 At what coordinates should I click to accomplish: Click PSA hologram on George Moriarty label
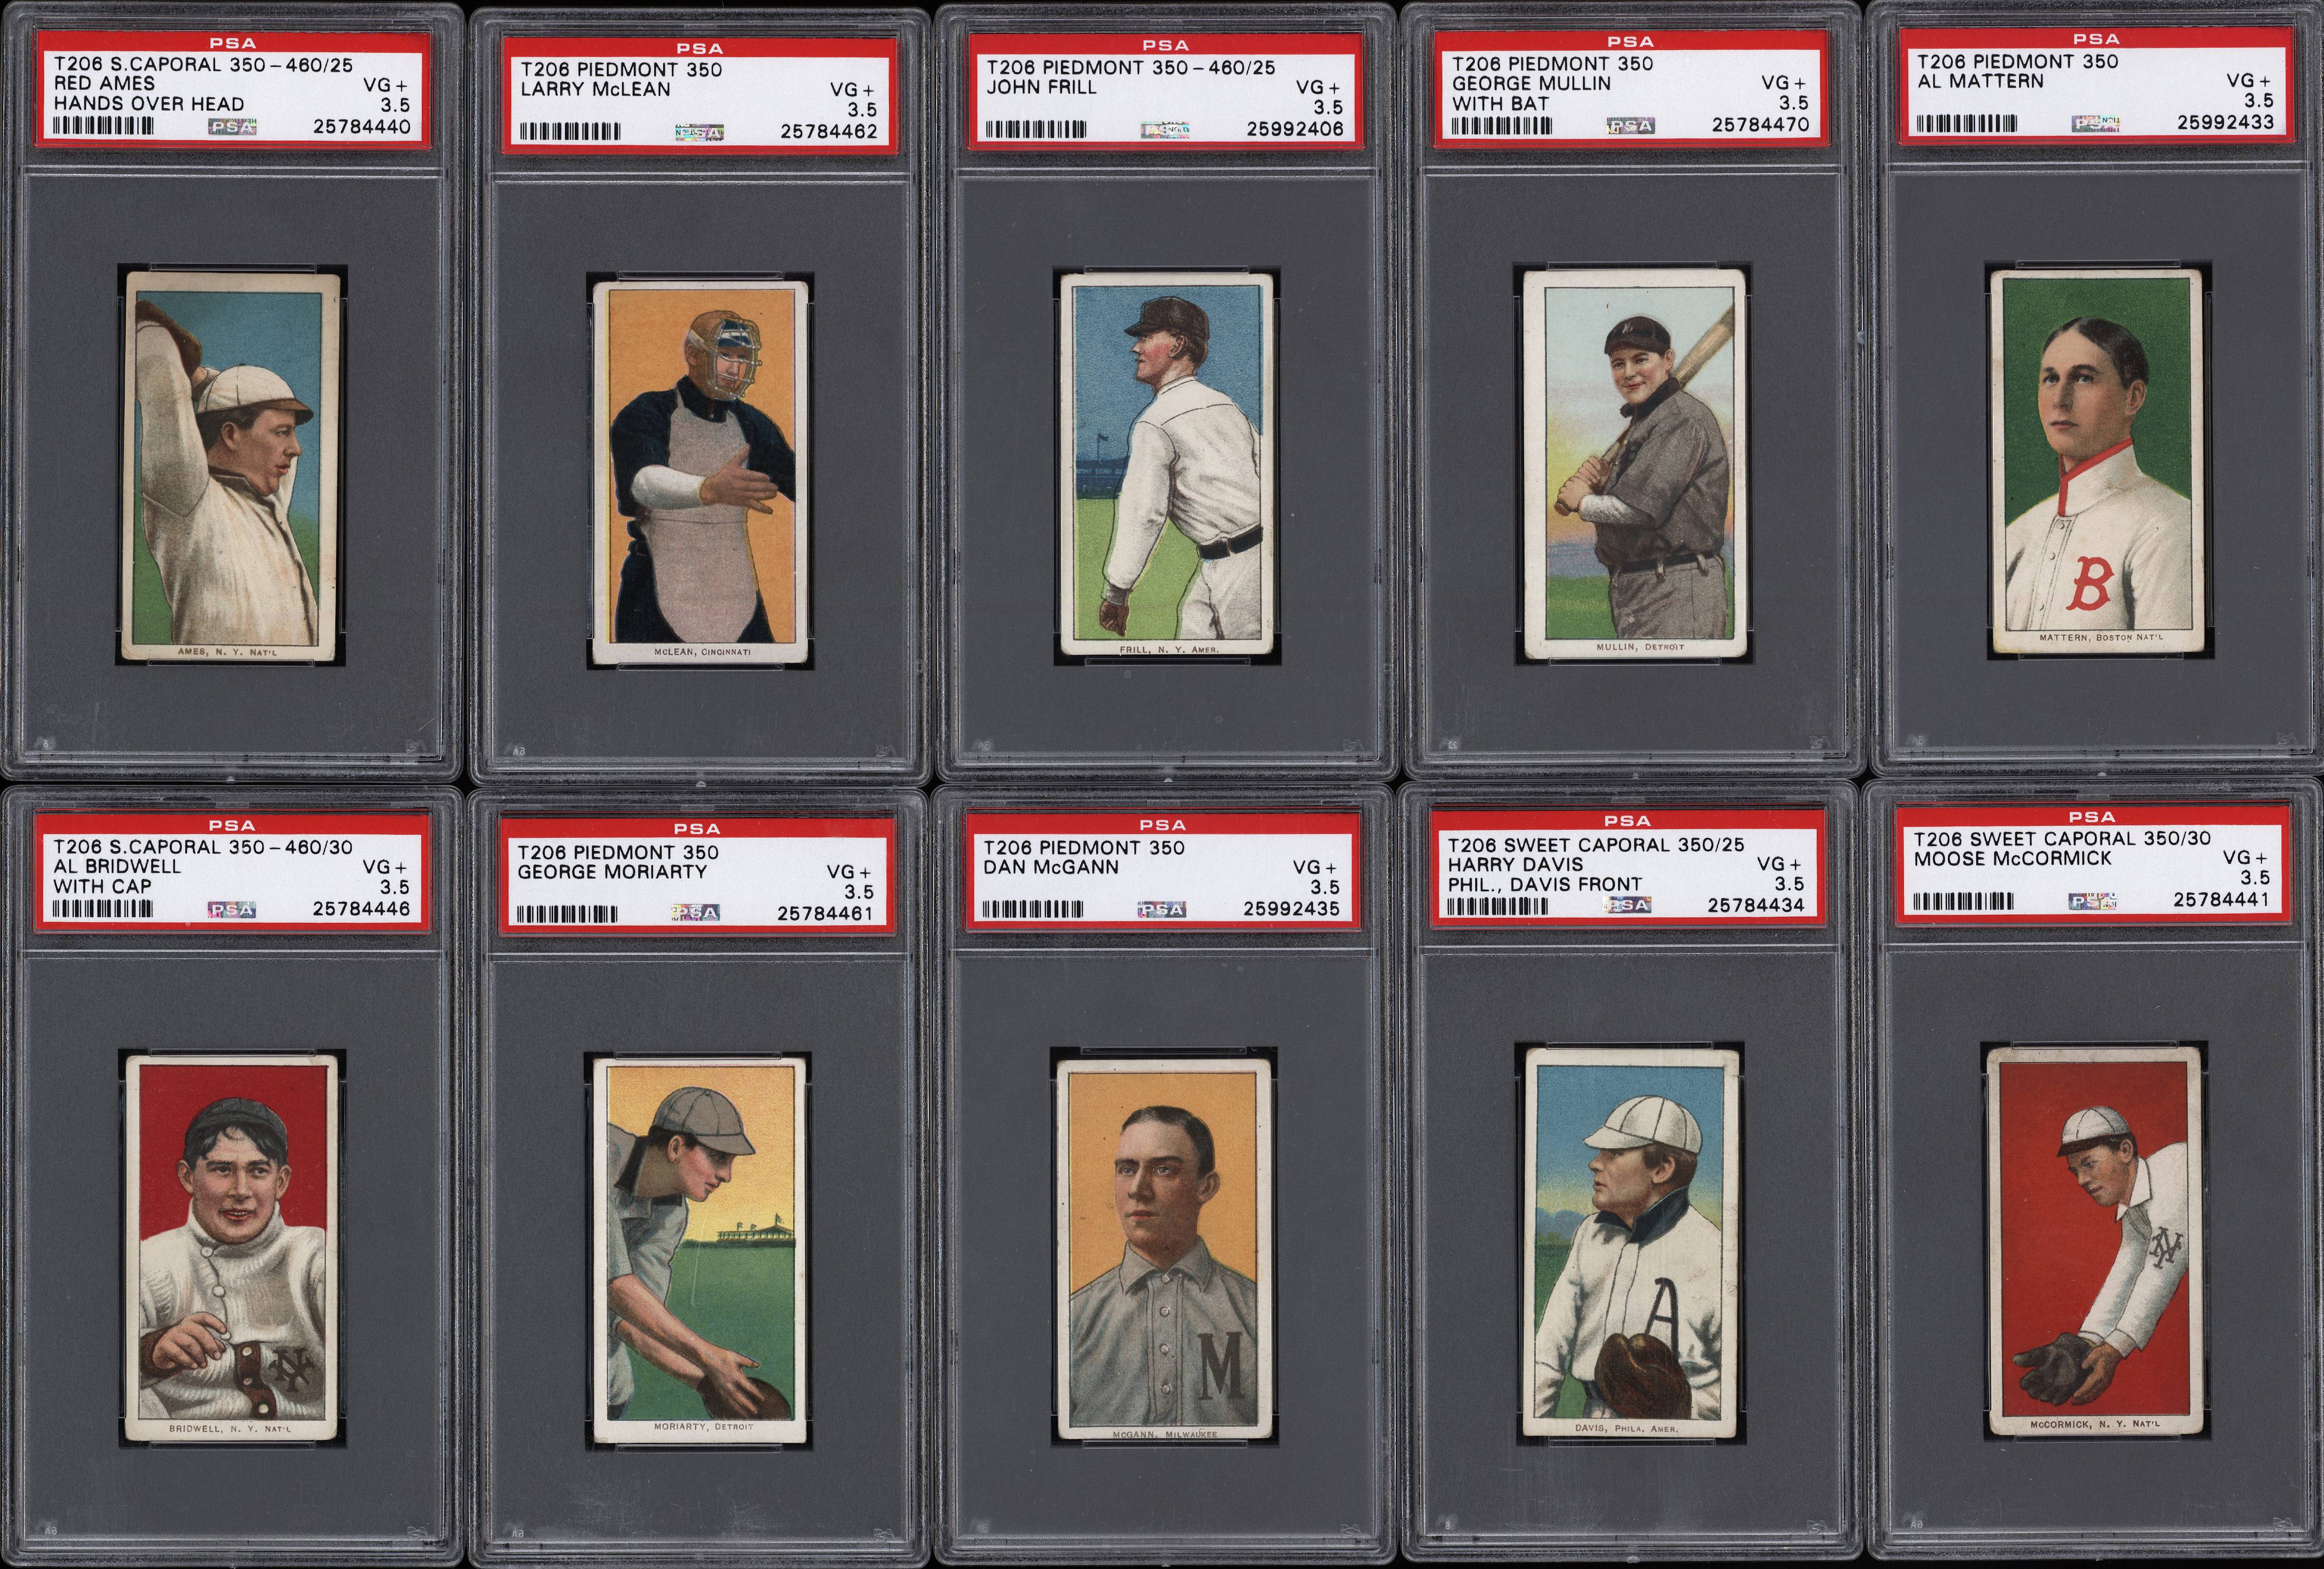pos(695,912)
